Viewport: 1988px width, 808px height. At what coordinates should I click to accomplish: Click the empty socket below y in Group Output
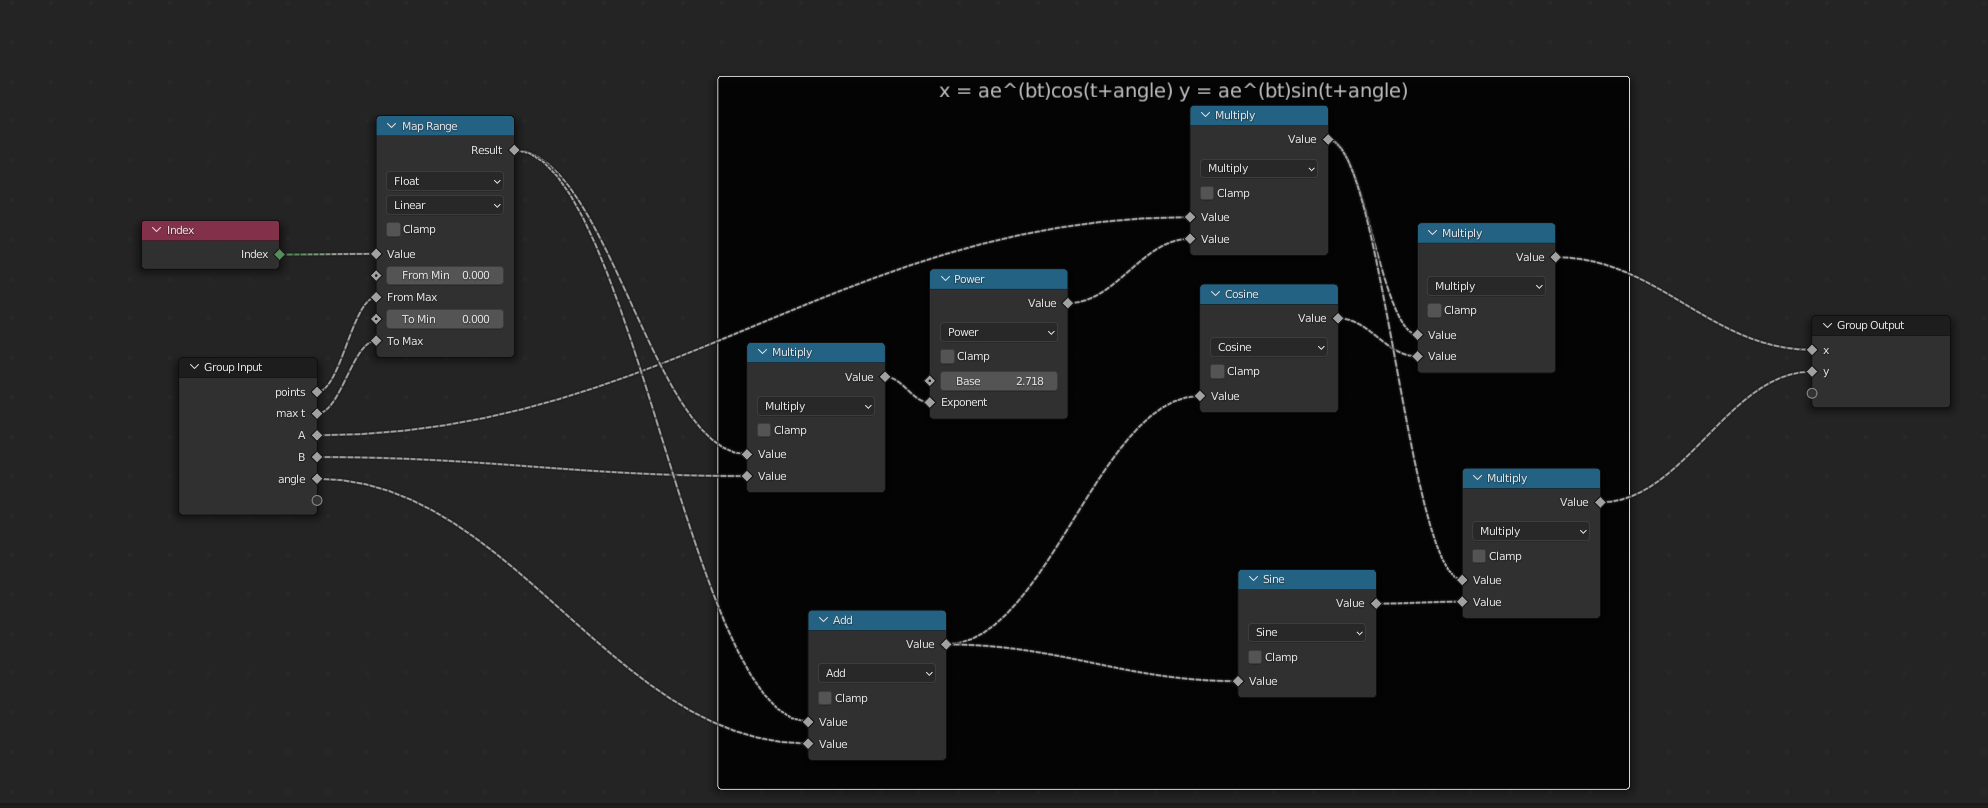point(1812,393)
